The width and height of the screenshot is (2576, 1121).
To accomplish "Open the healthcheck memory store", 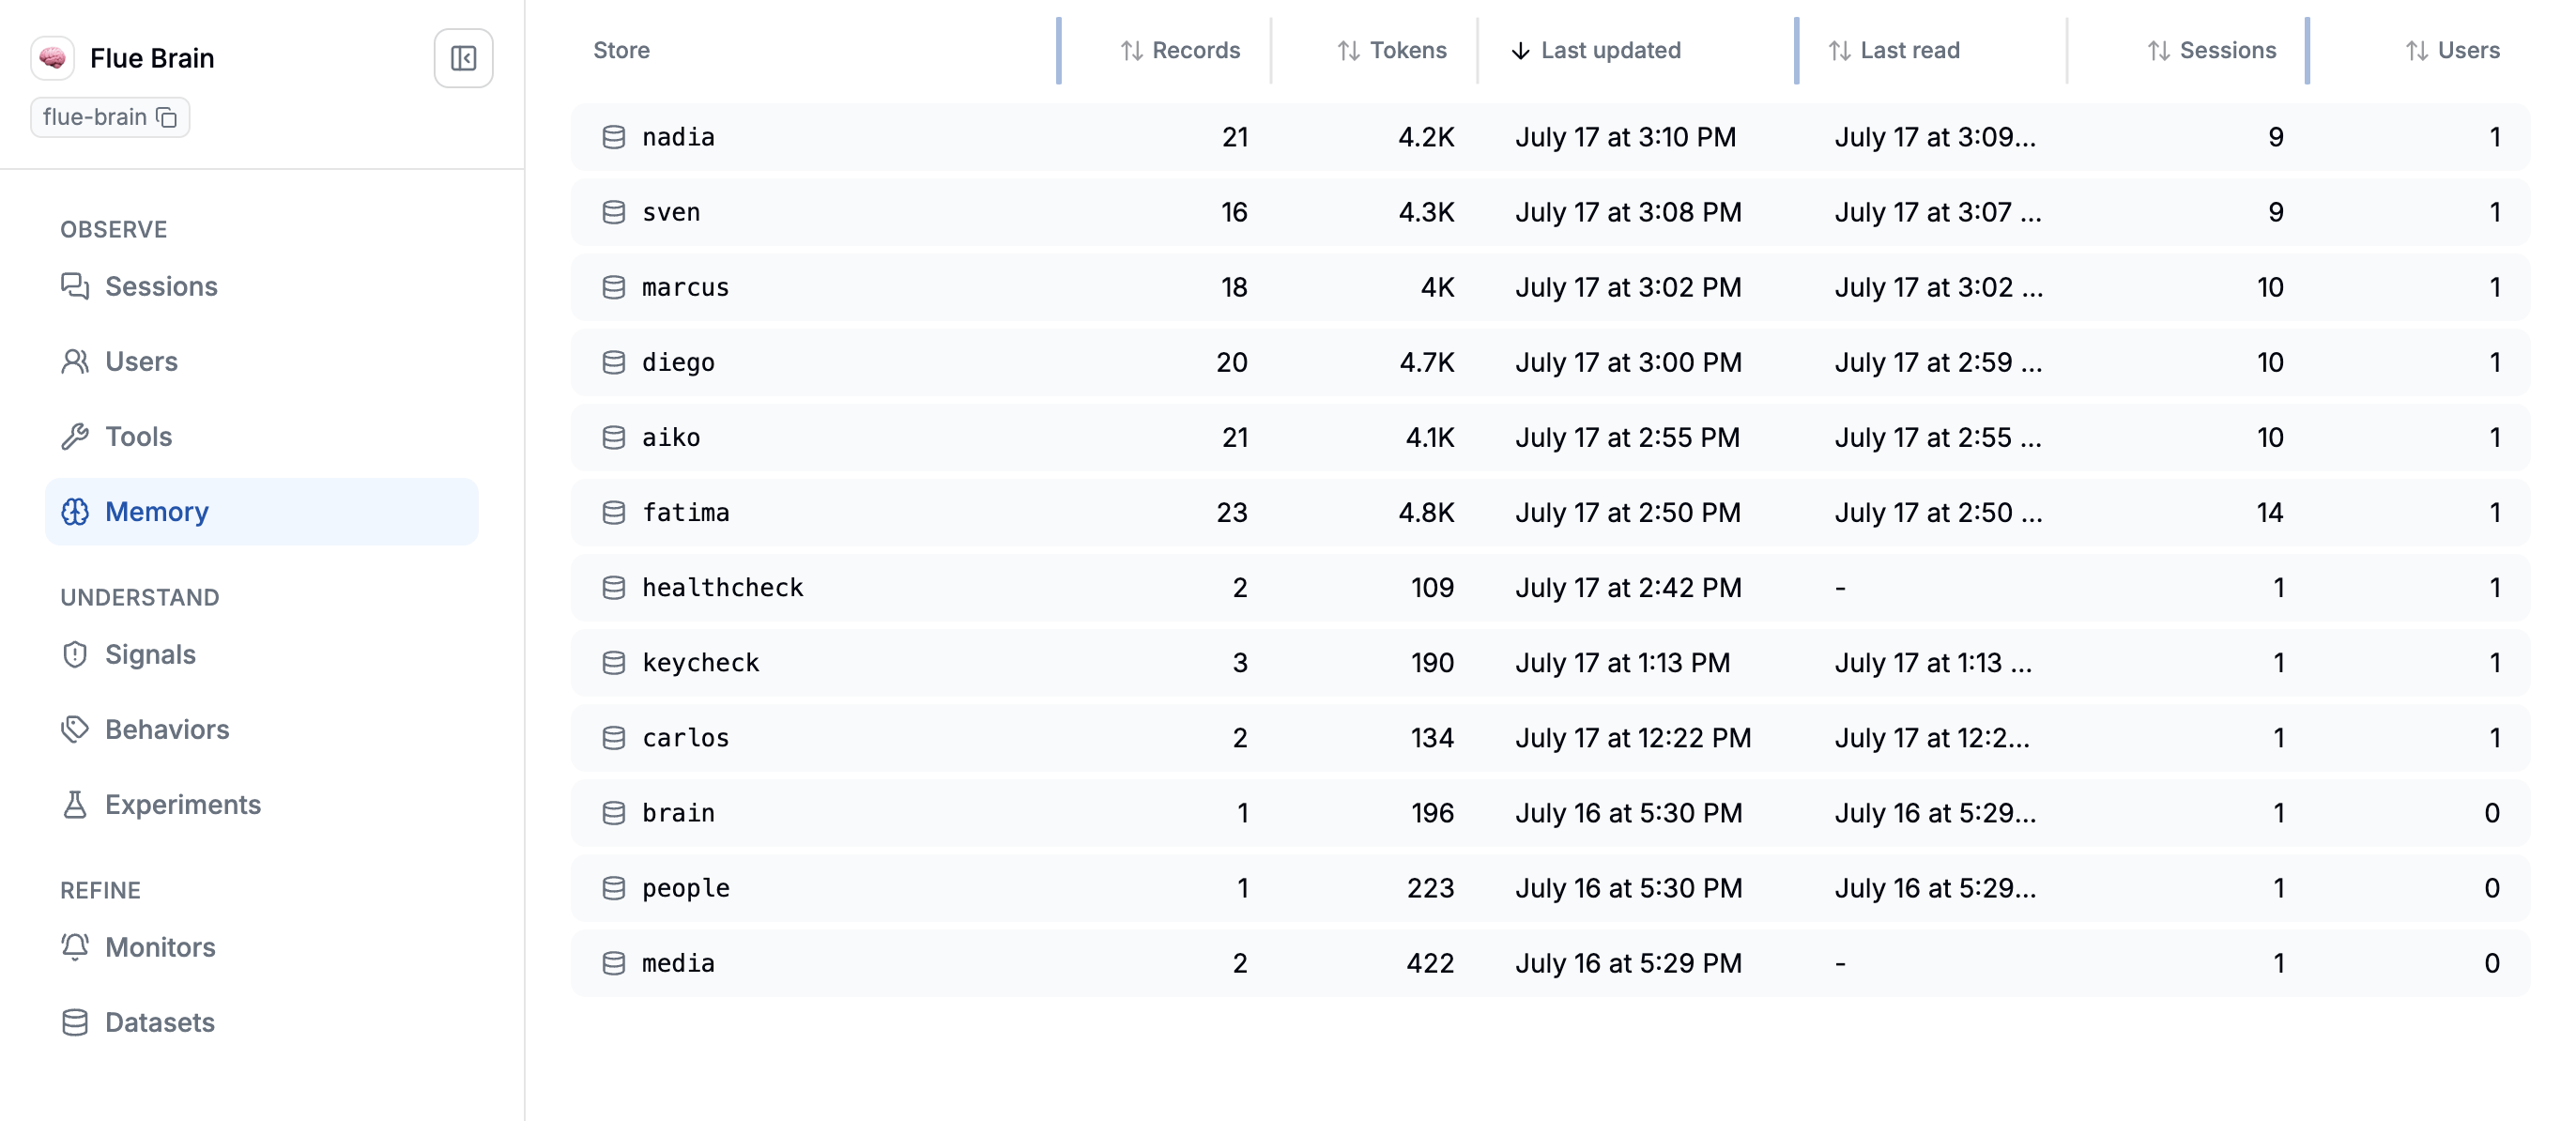I will (1550, 587).
